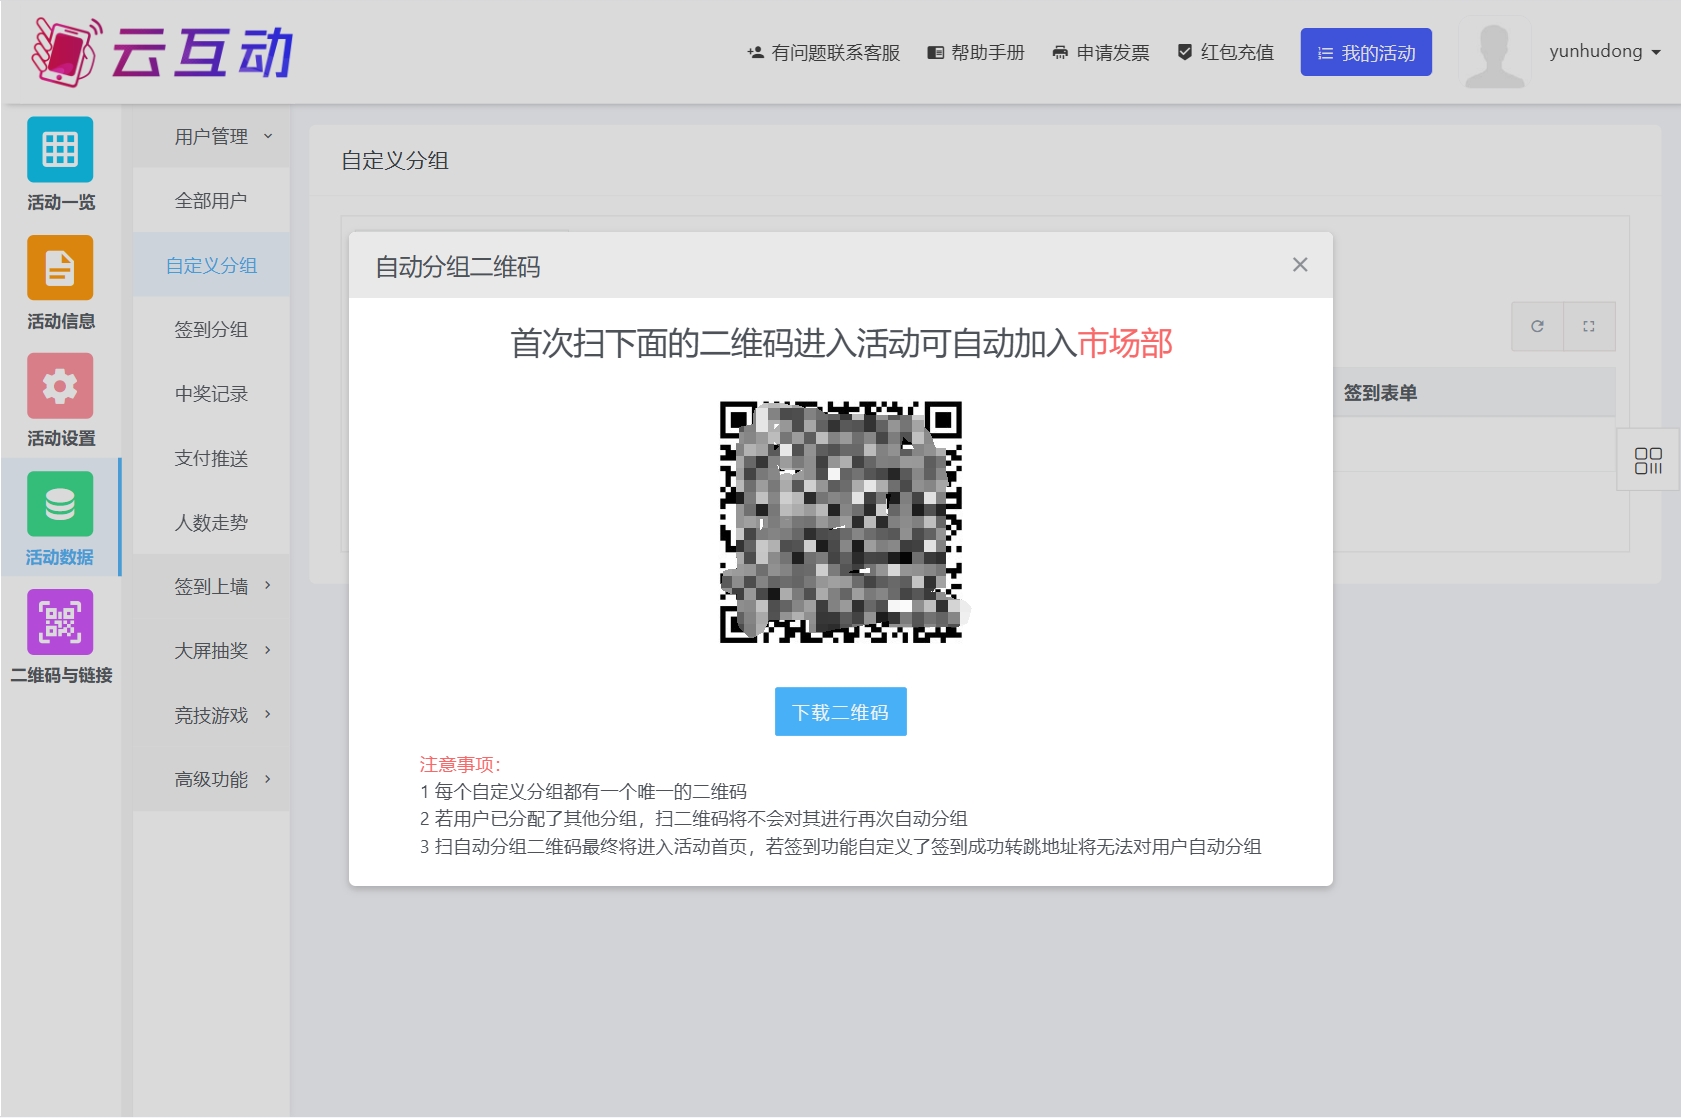Select 全部用户 in the sidebar menu
This screenshot has height=1118, width=1681.
click(x=211, y=201)
